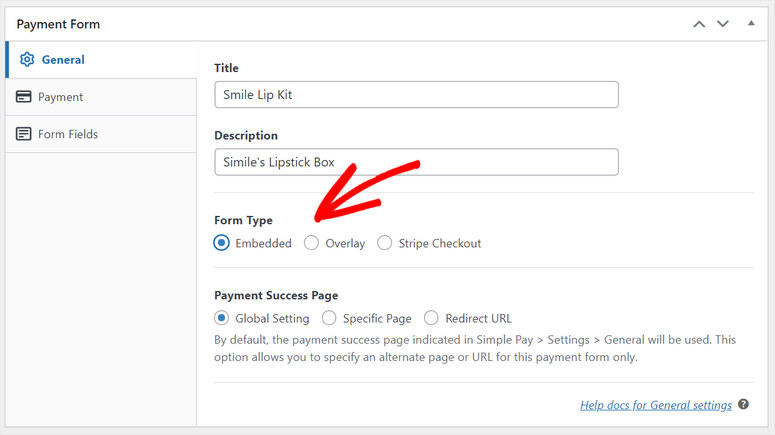Screen dimensions: 775x435
Task: Go to the Form Fields tab
Action: [68, 134]
